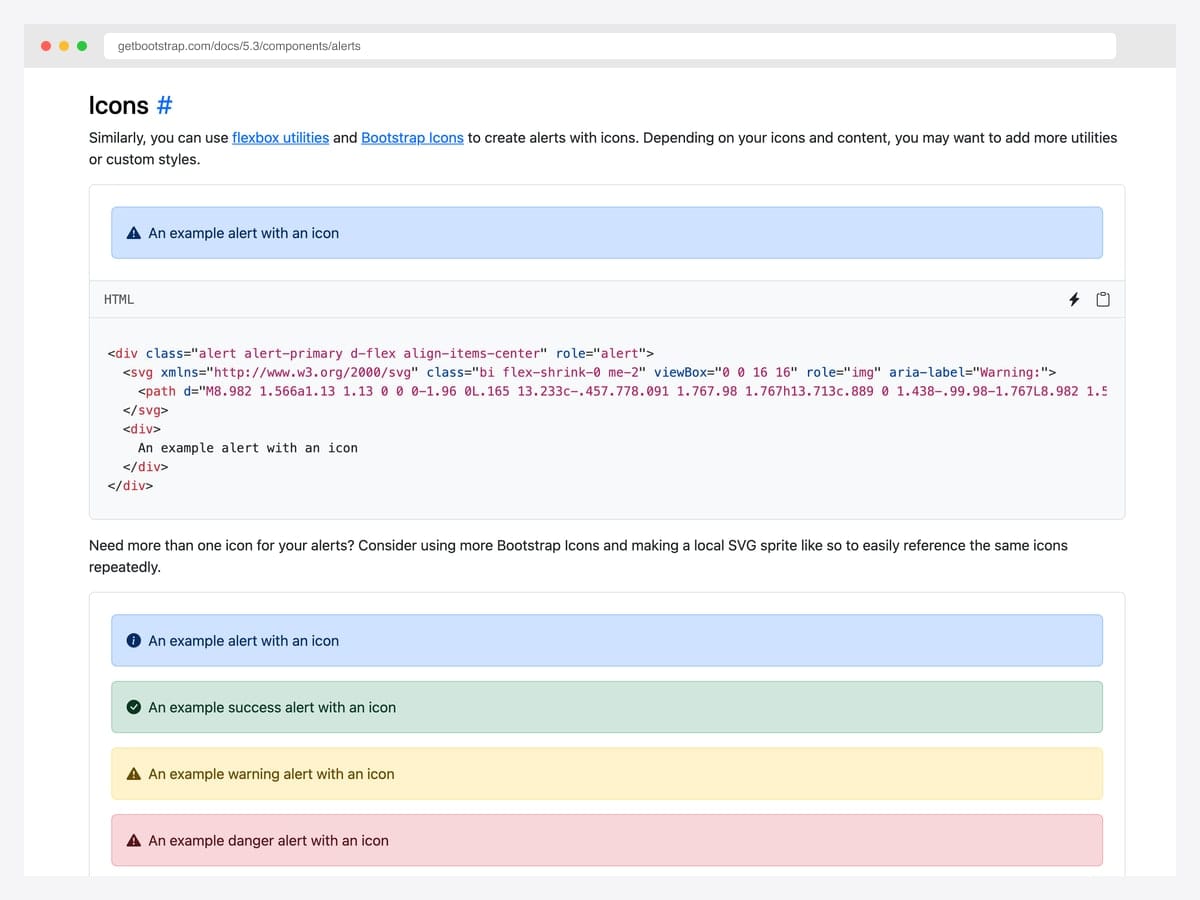Open the Bootstrap Icons link
1200x900 pixels.
click(412, 138)
